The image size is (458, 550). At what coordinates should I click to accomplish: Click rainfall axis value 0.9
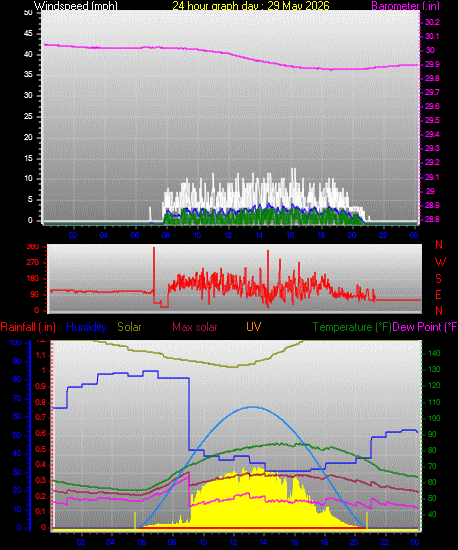41,387
